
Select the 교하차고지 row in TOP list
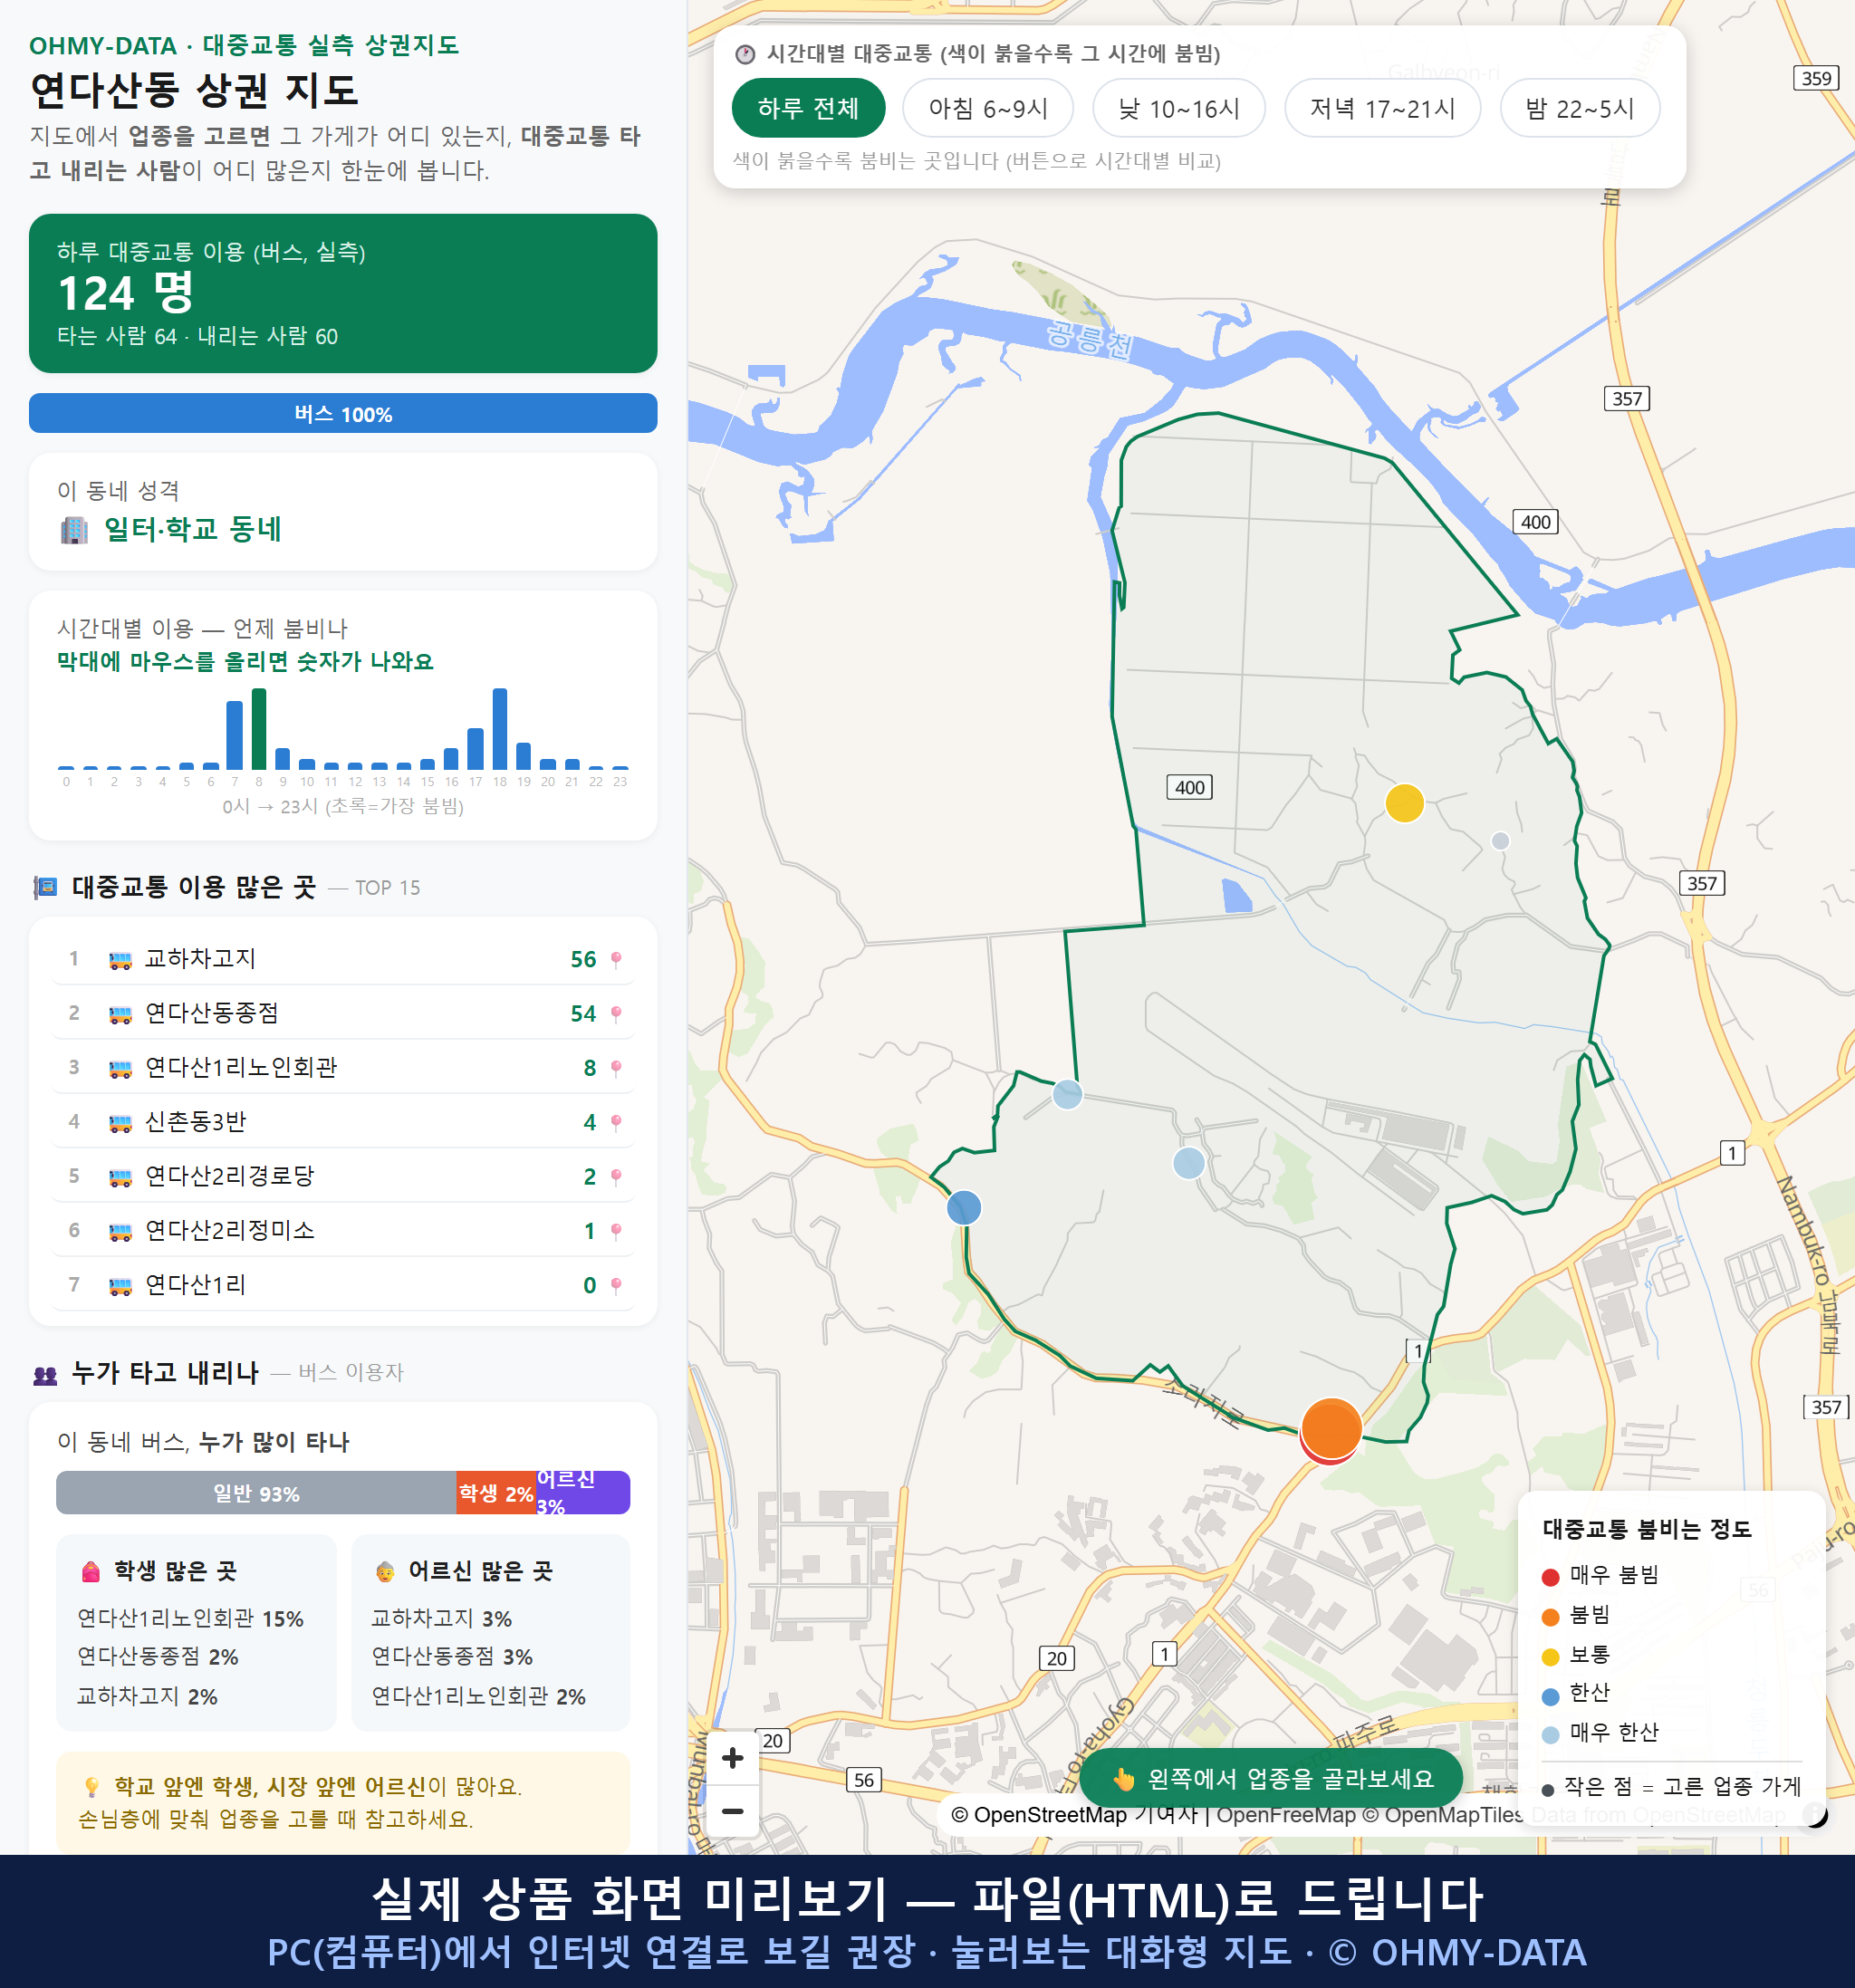point(343,959)
